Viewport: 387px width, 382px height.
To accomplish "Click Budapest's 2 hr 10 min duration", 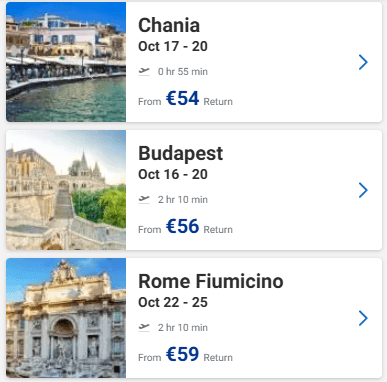I will coord(183,200).
